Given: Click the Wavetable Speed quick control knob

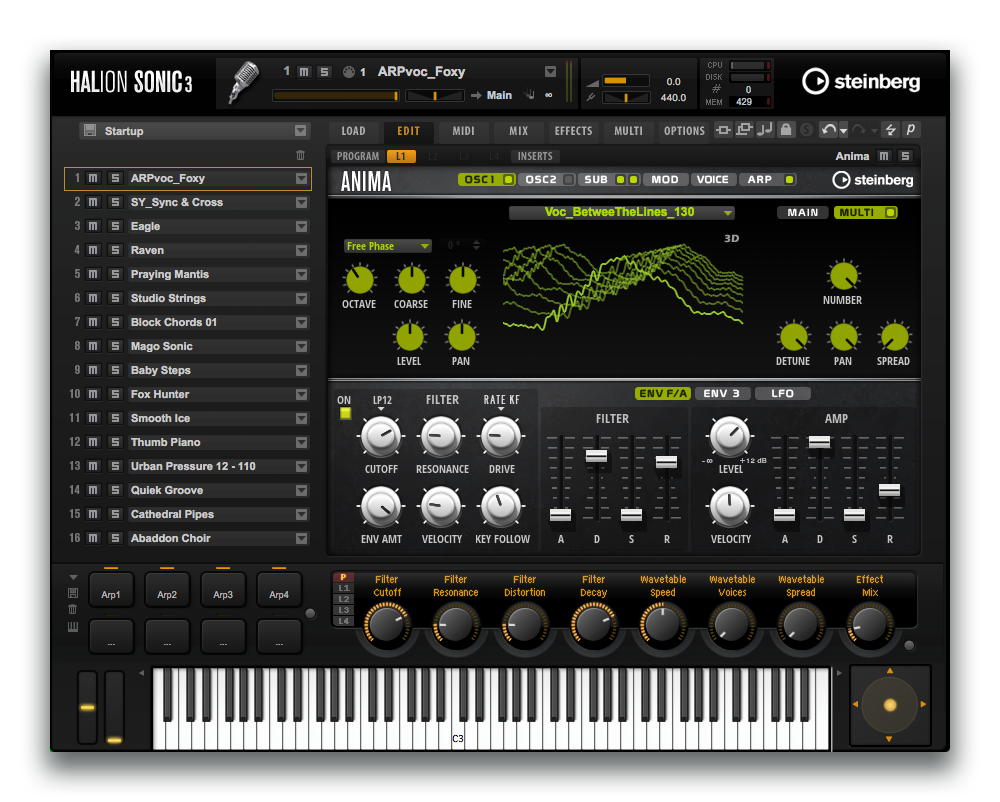Looking at the screenshot, I should (x=663, y=623).
